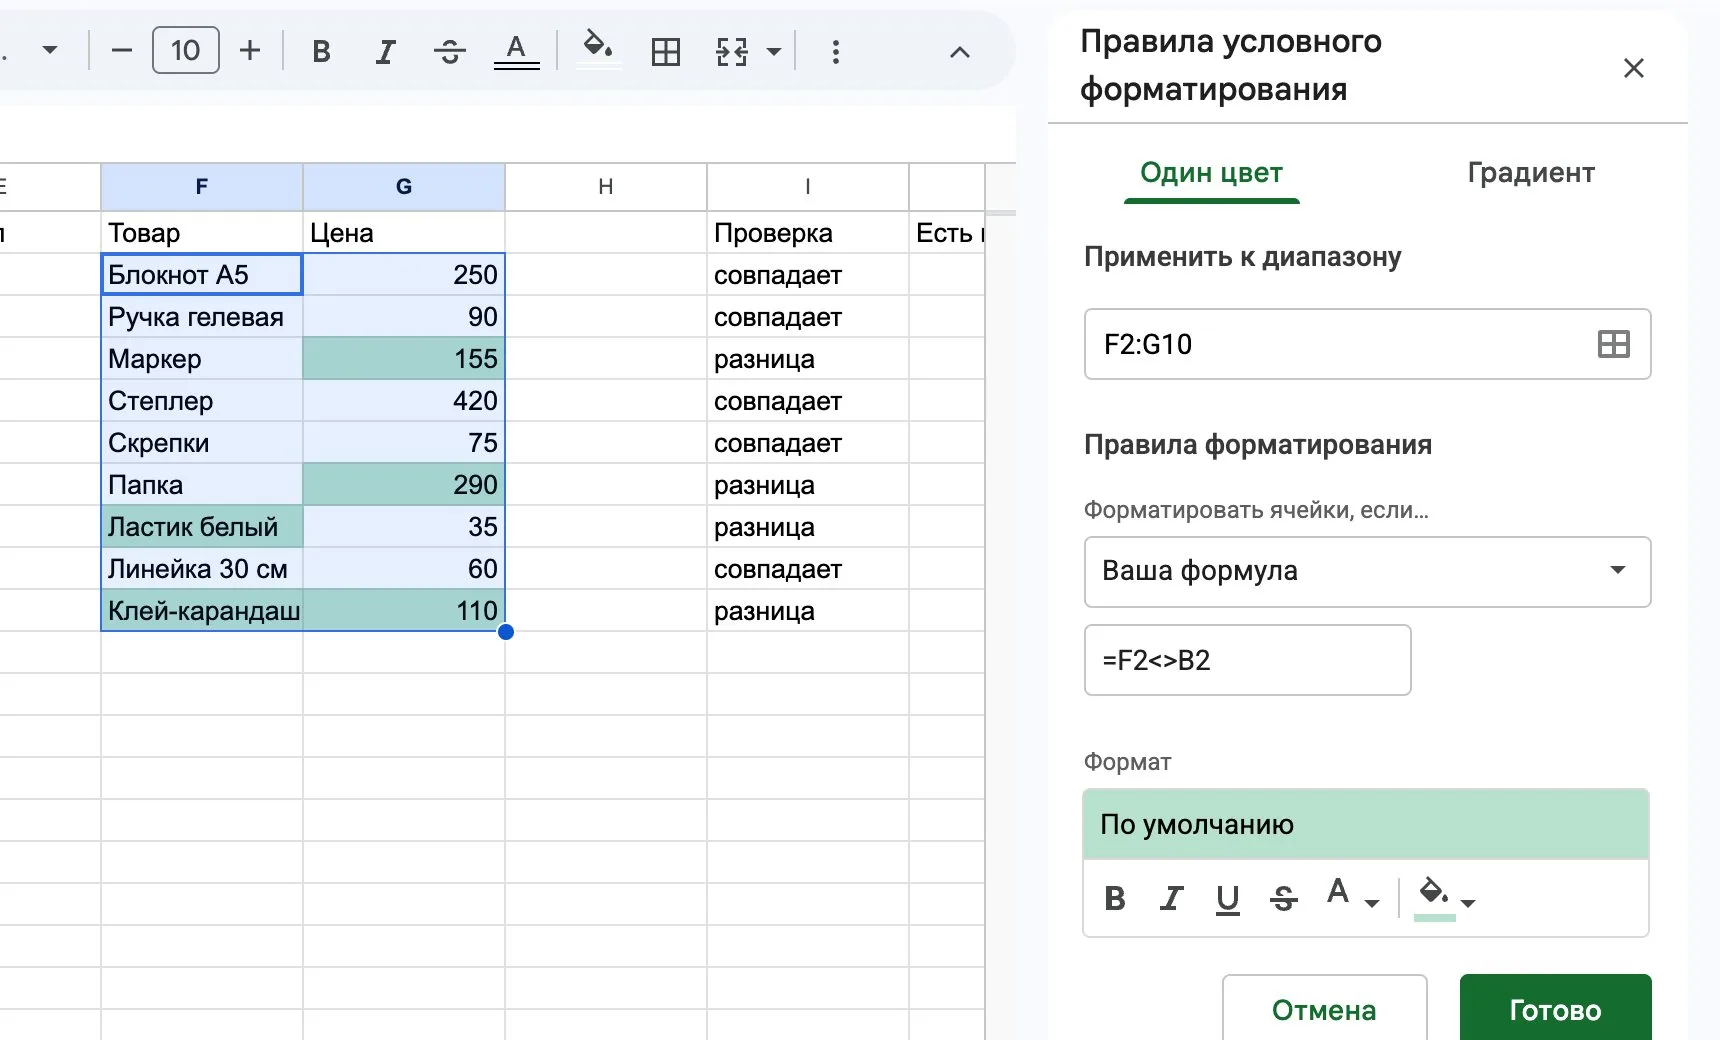Collapse the toolbar with the up chevron
The width and height of the screenshot is (1720, 1040).
pyautogui.click(x=959, y=52)
